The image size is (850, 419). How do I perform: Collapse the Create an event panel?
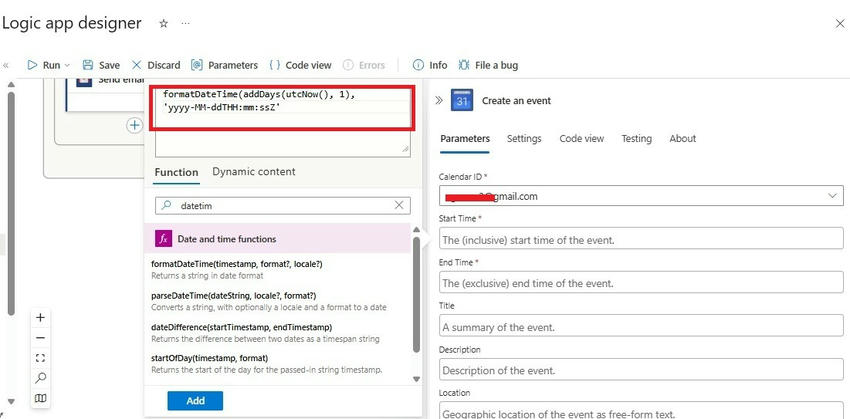click(x=438, y=101)
